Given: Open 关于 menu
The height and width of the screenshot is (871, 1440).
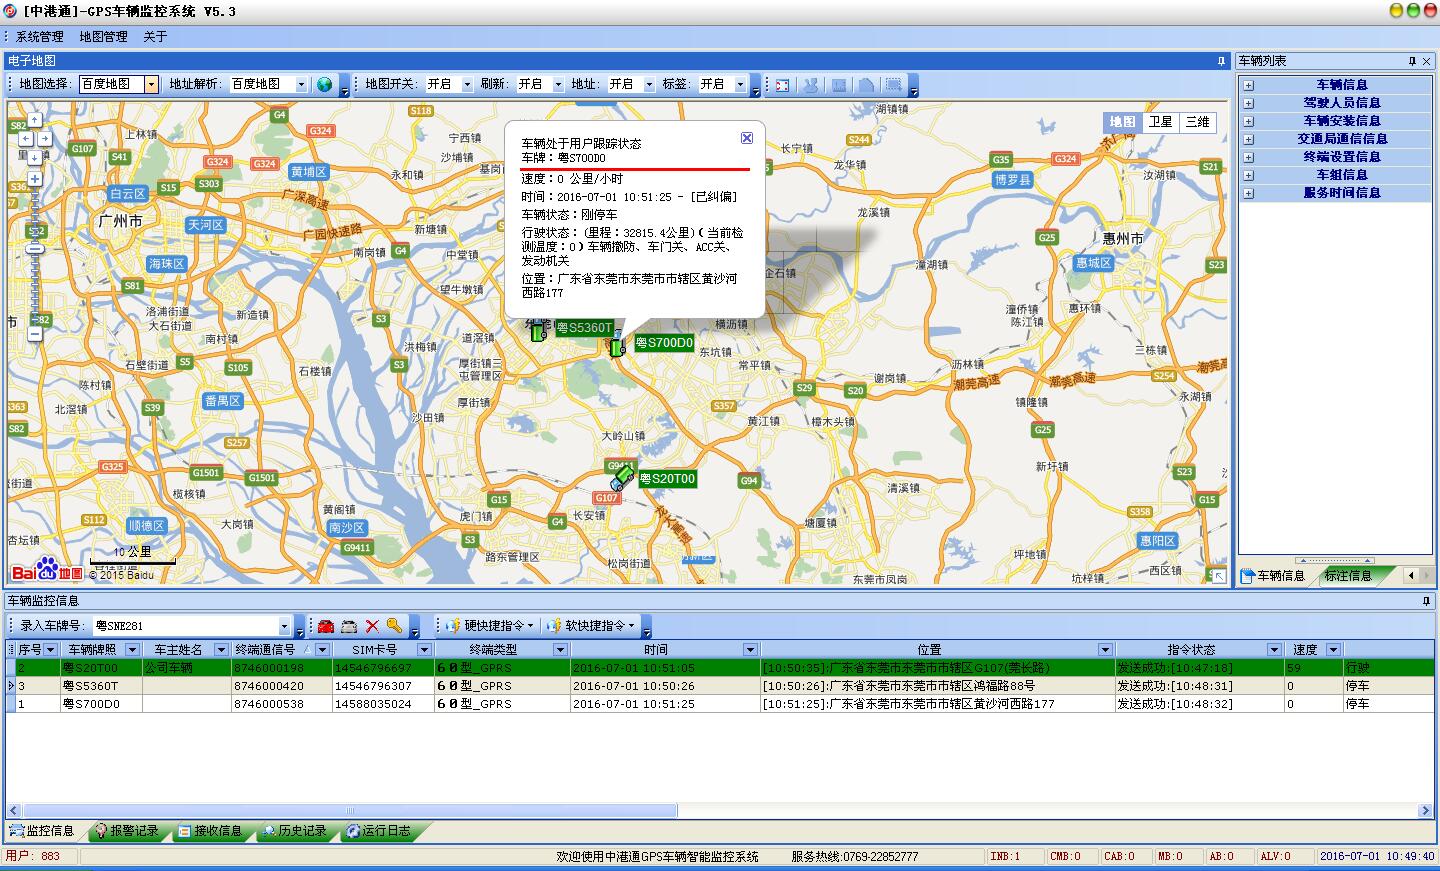Looking at the screenshot, I should click(155, 37).
